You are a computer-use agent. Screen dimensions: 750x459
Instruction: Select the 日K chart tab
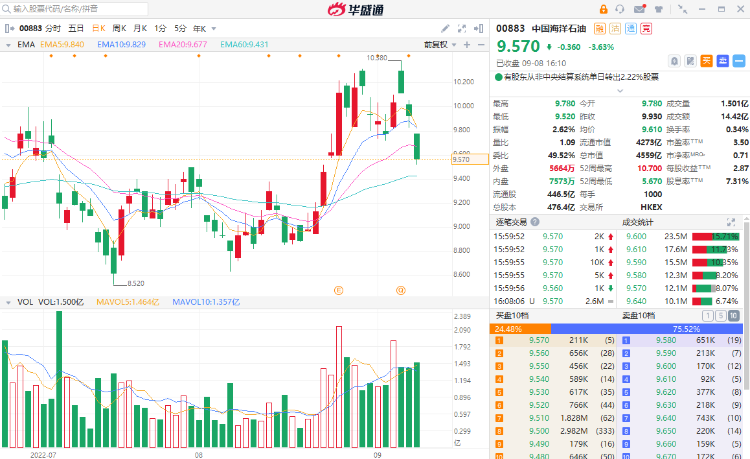coord(99,29)
